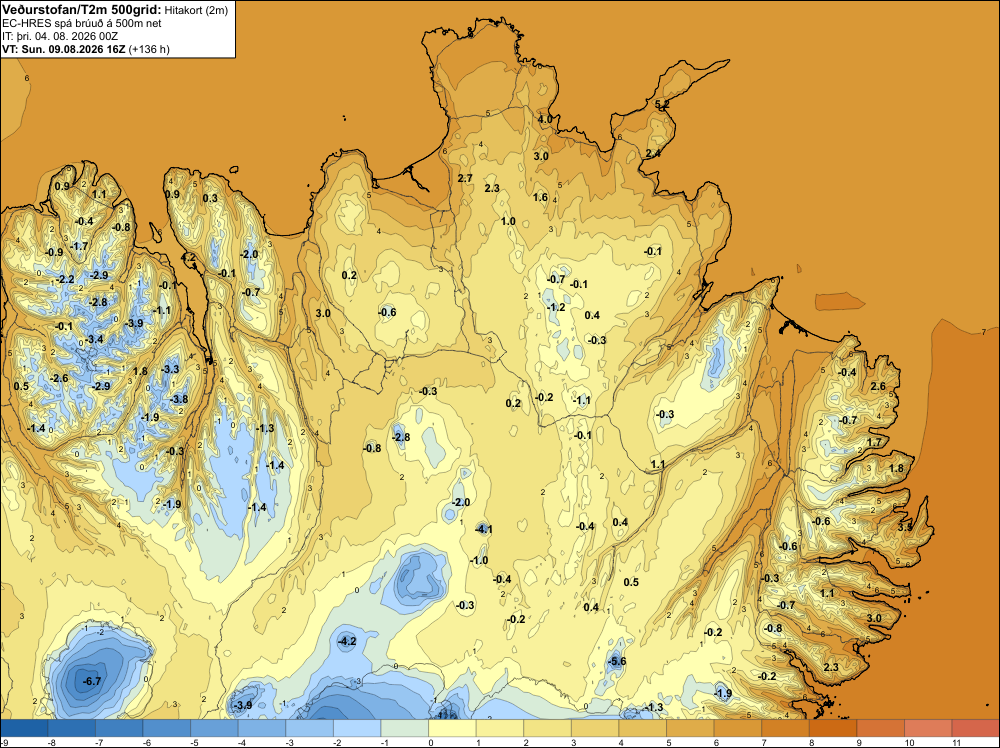Click the 2.4 temperature value
Screen dimensions: 1000x748
(x=653, y=153)
